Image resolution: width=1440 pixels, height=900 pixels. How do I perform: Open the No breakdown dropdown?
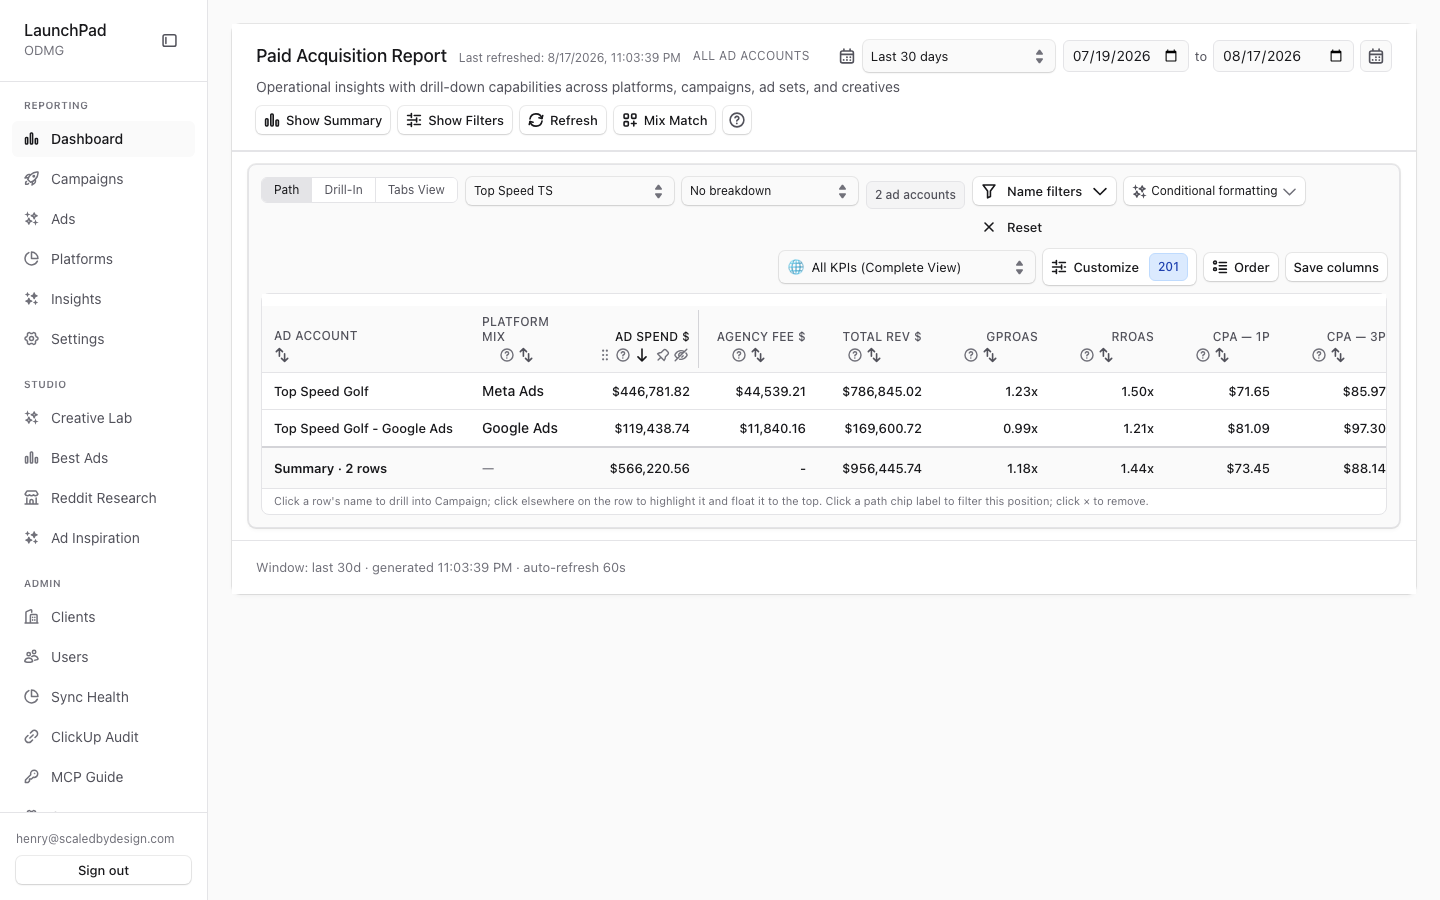click(770, 191)
